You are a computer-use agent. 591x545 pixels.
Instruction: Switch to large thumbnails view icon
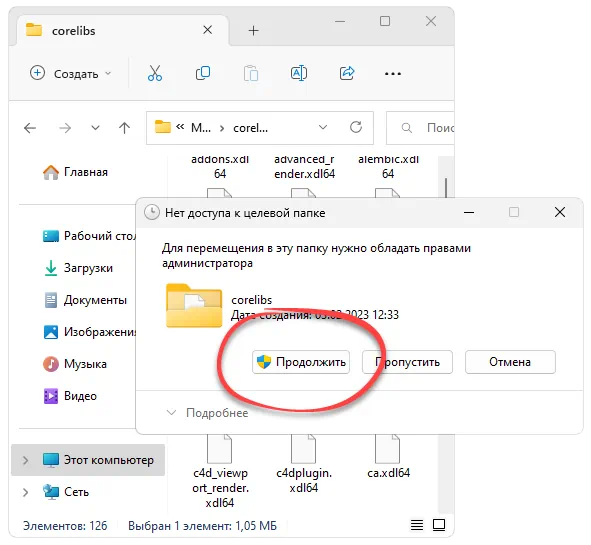[x=439, y=525]
